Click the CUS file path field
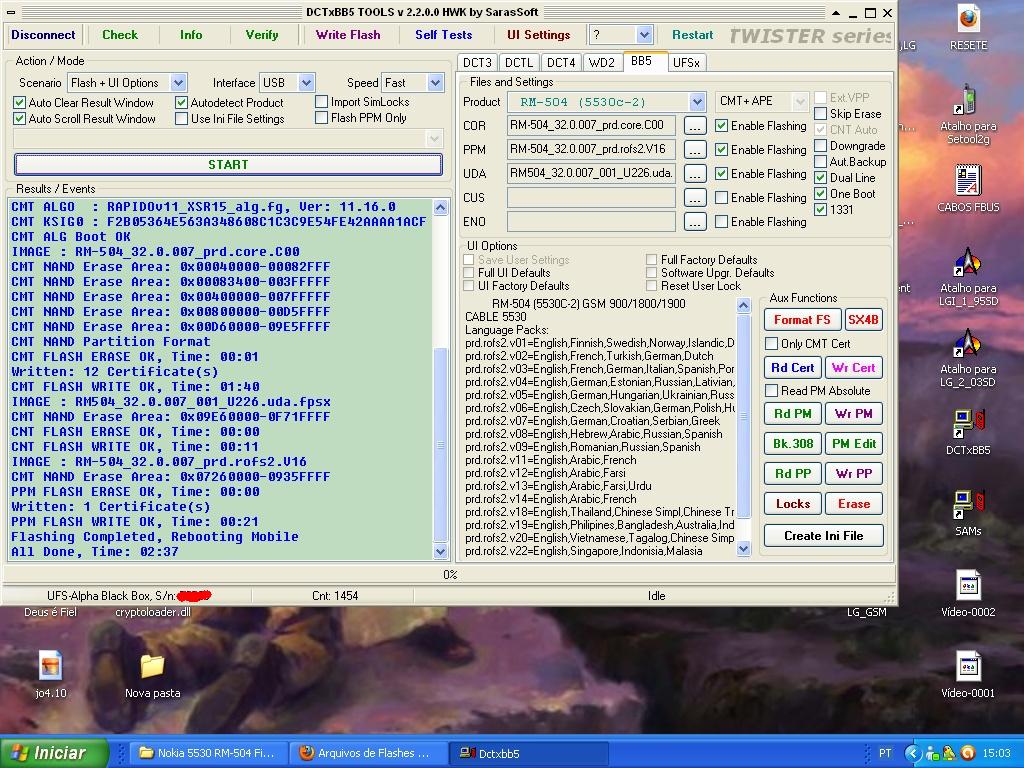The height and width of the screenshot is (768, 1024). pos(591,198)
